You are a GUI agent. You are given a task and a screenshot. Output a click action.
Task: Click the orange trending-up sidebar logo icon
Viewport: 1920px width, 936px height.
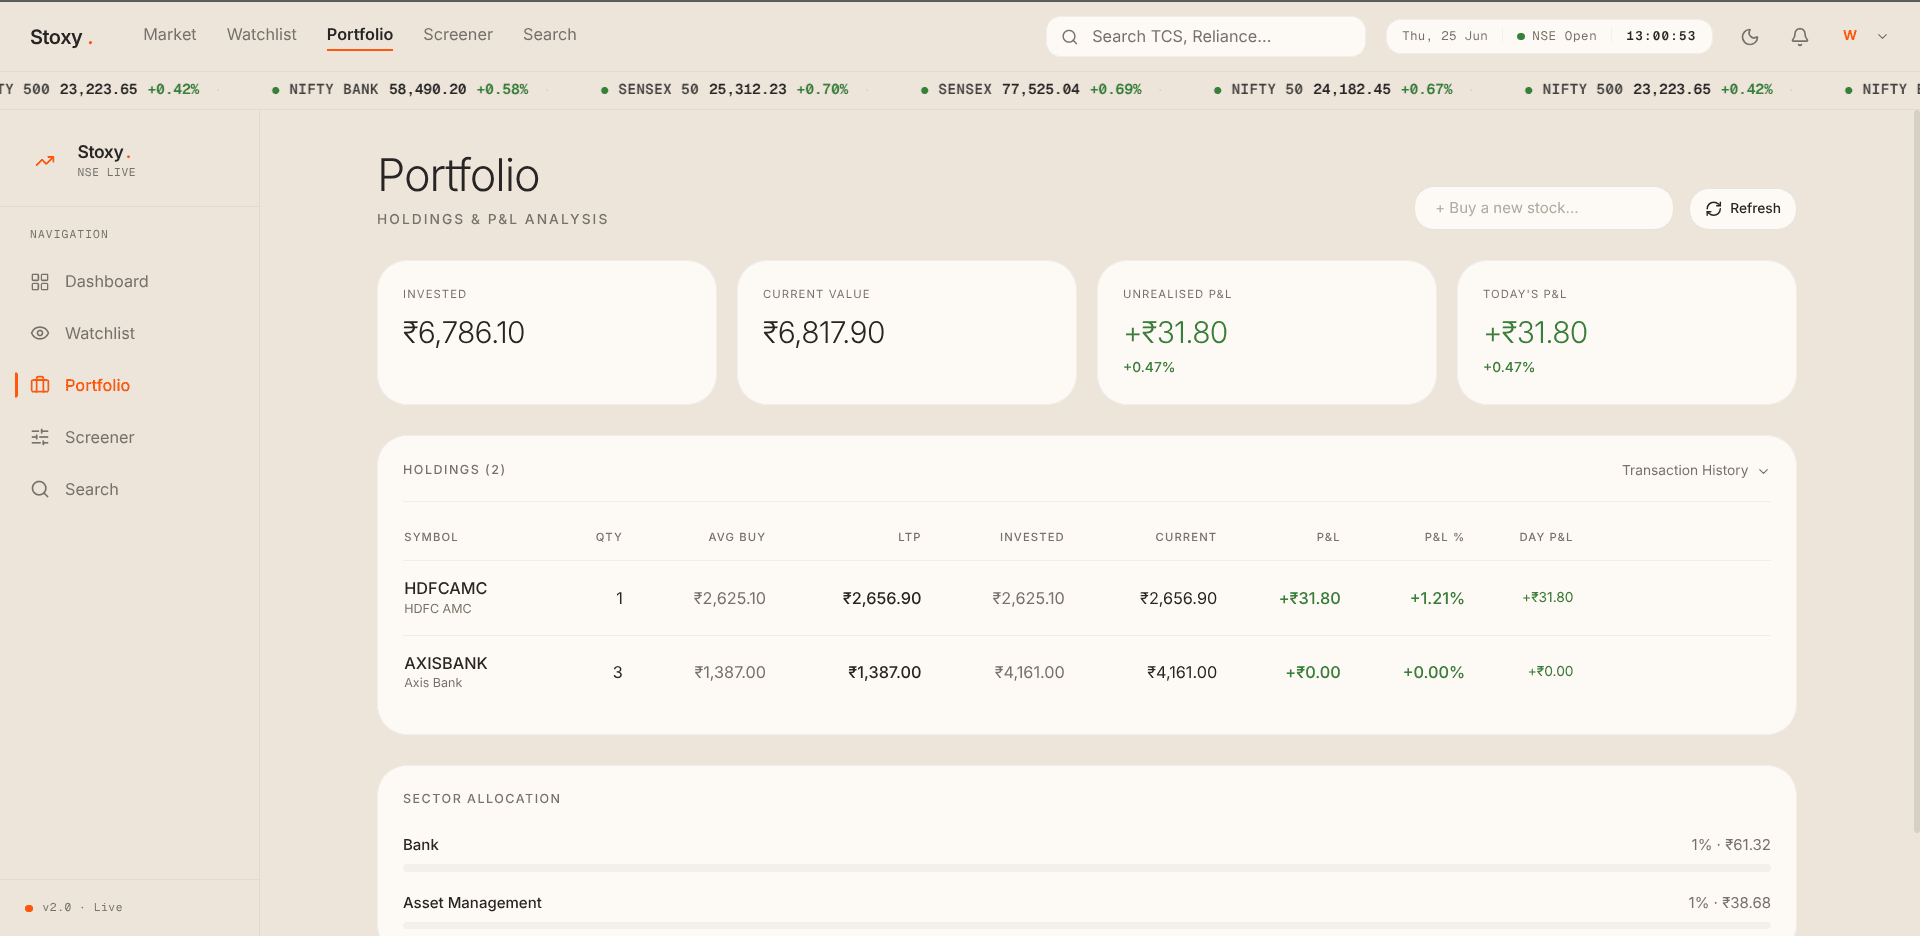(x=45, y=160)
